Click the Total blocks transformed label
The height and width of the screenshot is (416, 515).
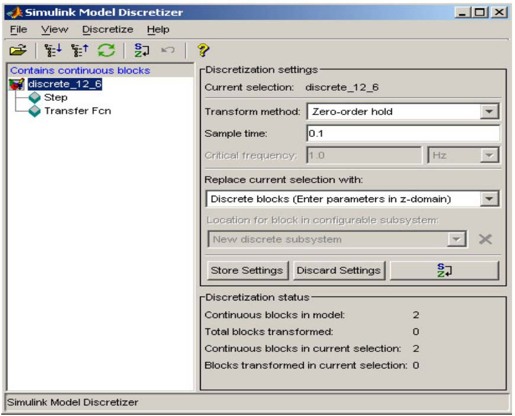tap(269, 332)
